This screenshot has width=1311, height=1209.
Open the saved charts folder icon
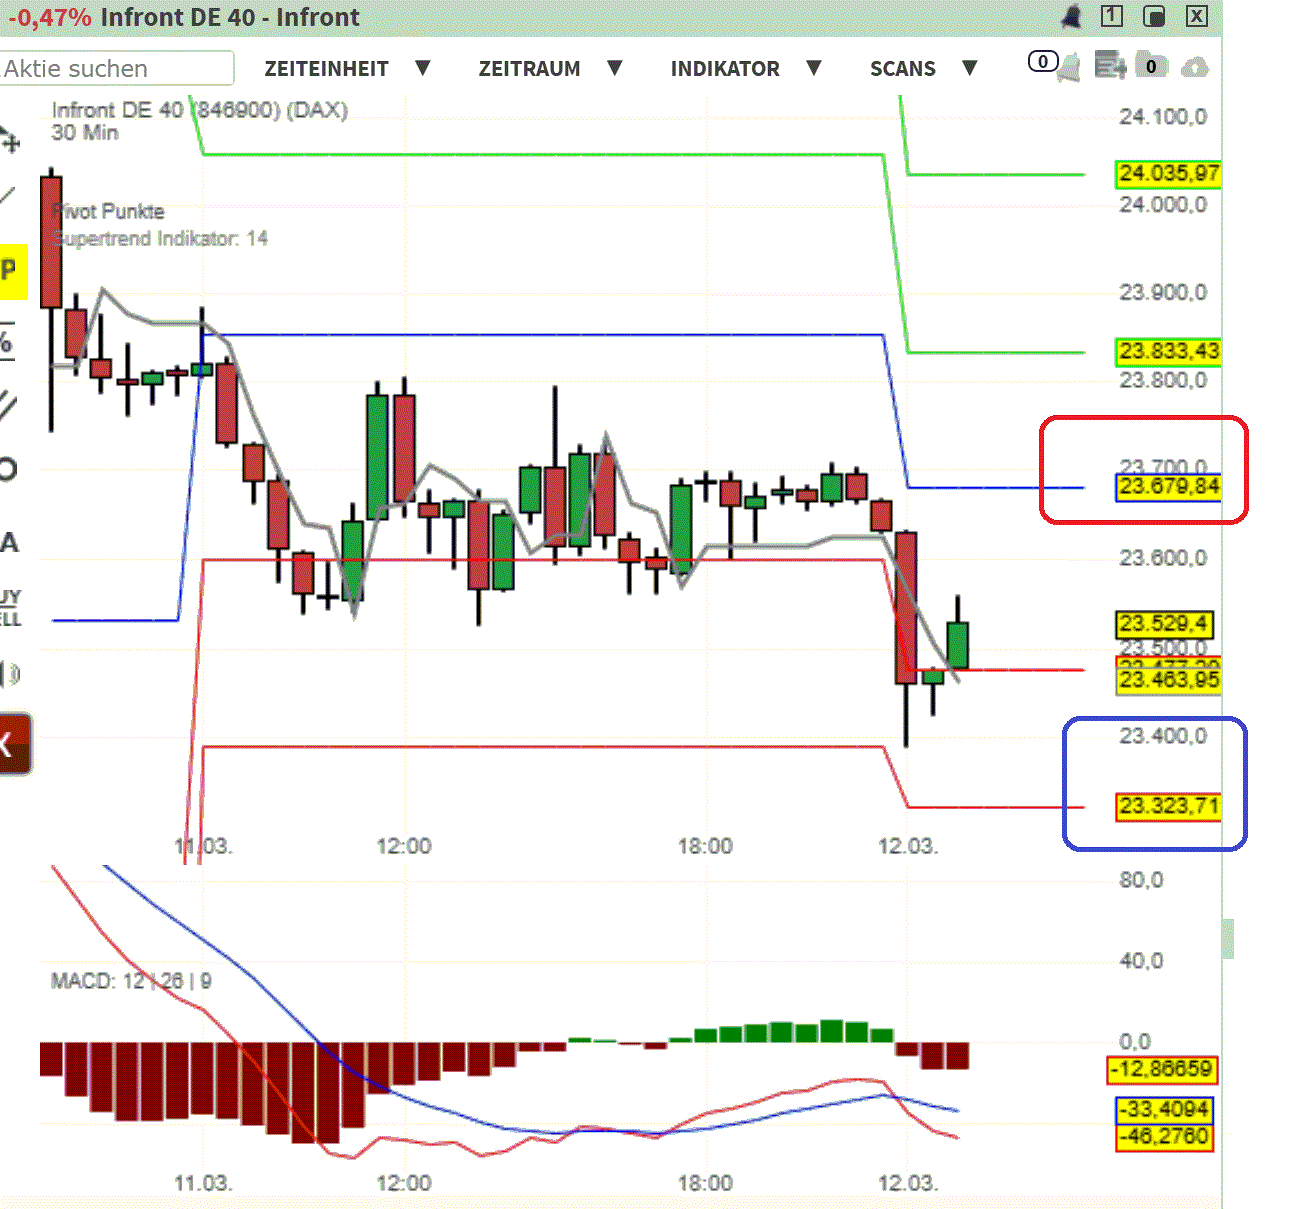[1151, 66]
